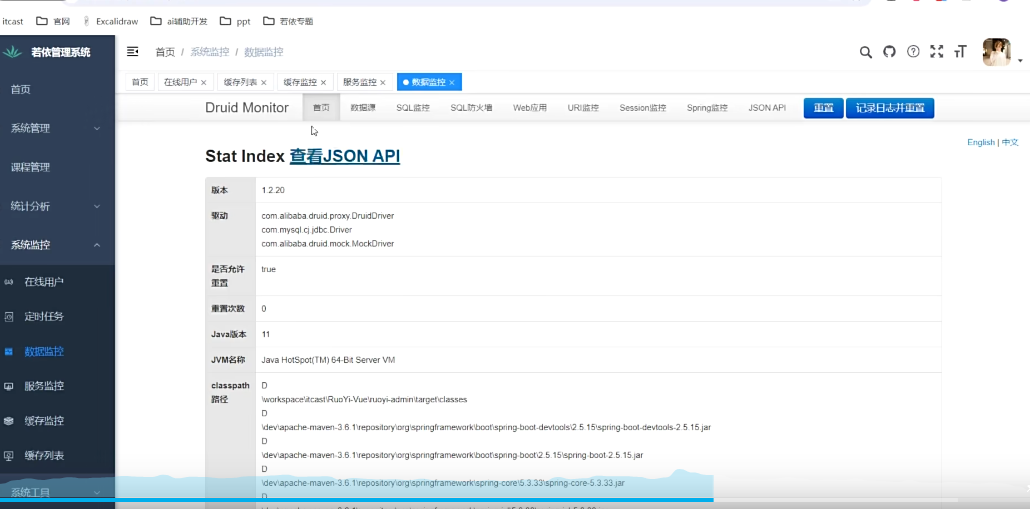The image size is (1030, 509).
Task: Click the 在线用户 sidebar icon
Action: click(x=9, y=282)
